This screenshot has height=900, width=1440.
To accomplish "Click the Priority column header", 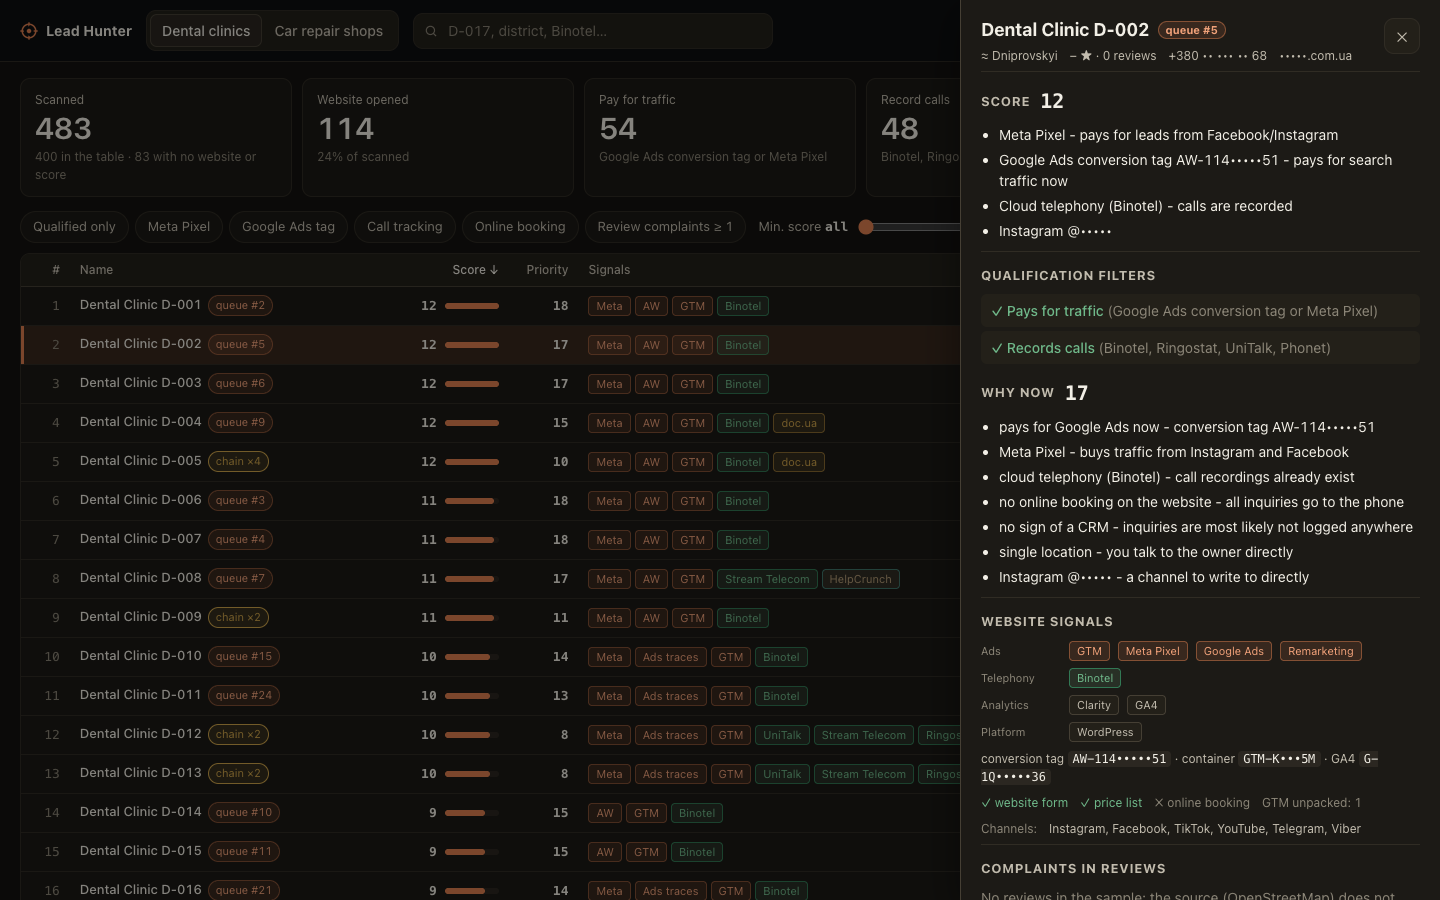I will point(547,270).
